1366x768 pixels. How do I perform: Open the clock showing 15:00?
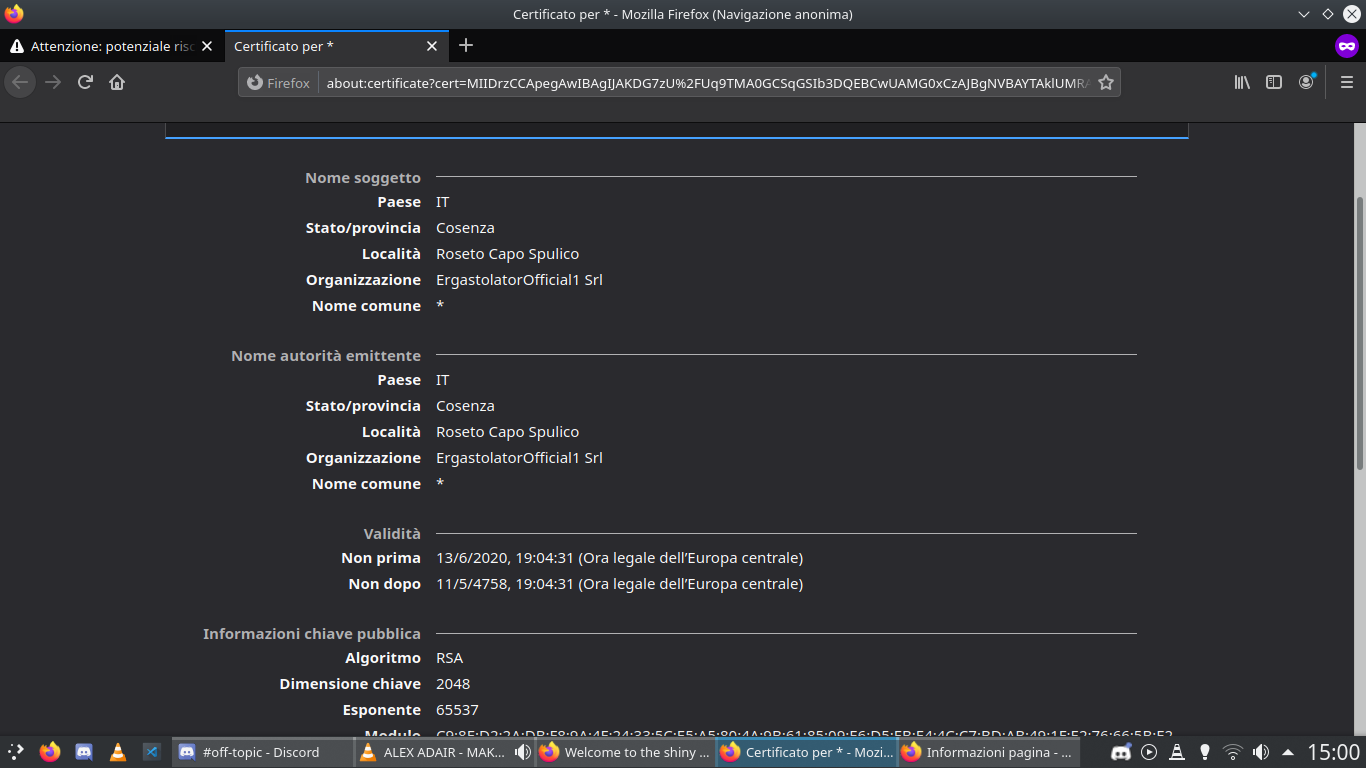point(1333,752)
